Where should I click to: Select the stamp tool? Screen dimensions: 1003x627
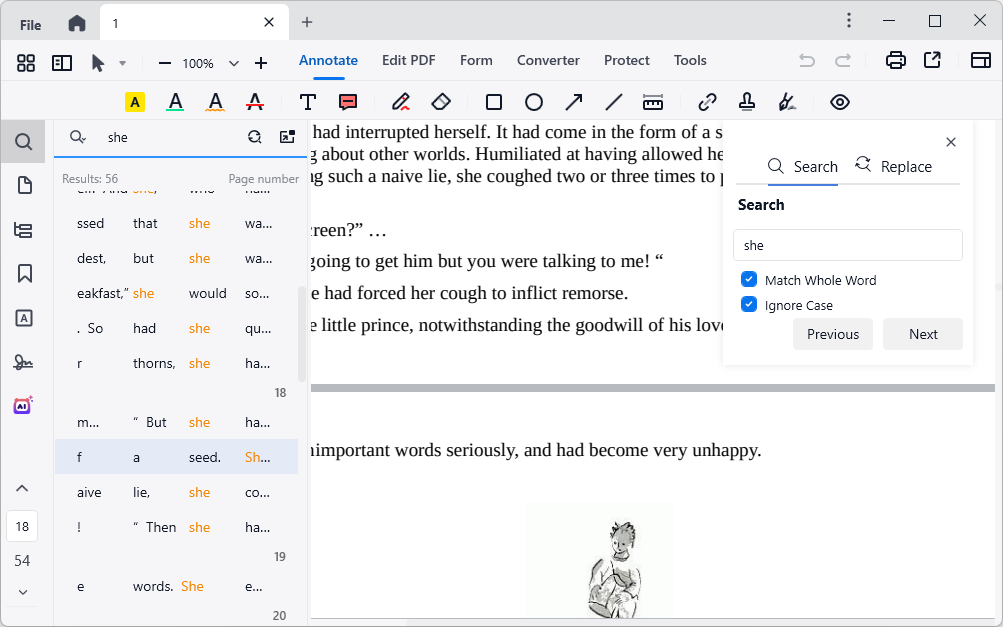[x=746, y=101]
